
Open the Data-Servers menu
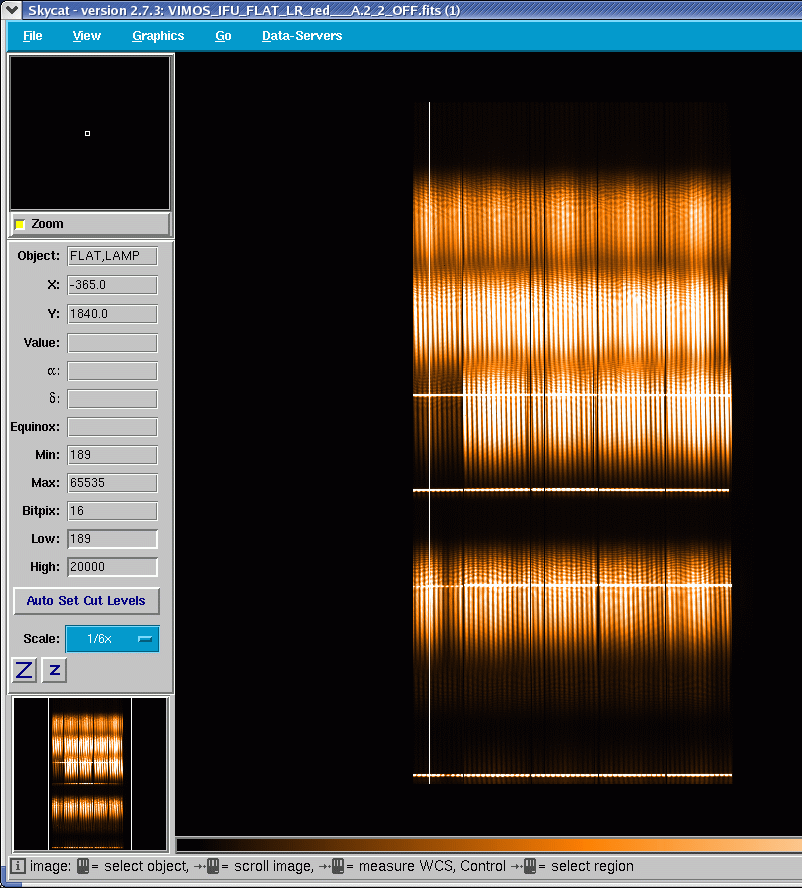(302, 36)
